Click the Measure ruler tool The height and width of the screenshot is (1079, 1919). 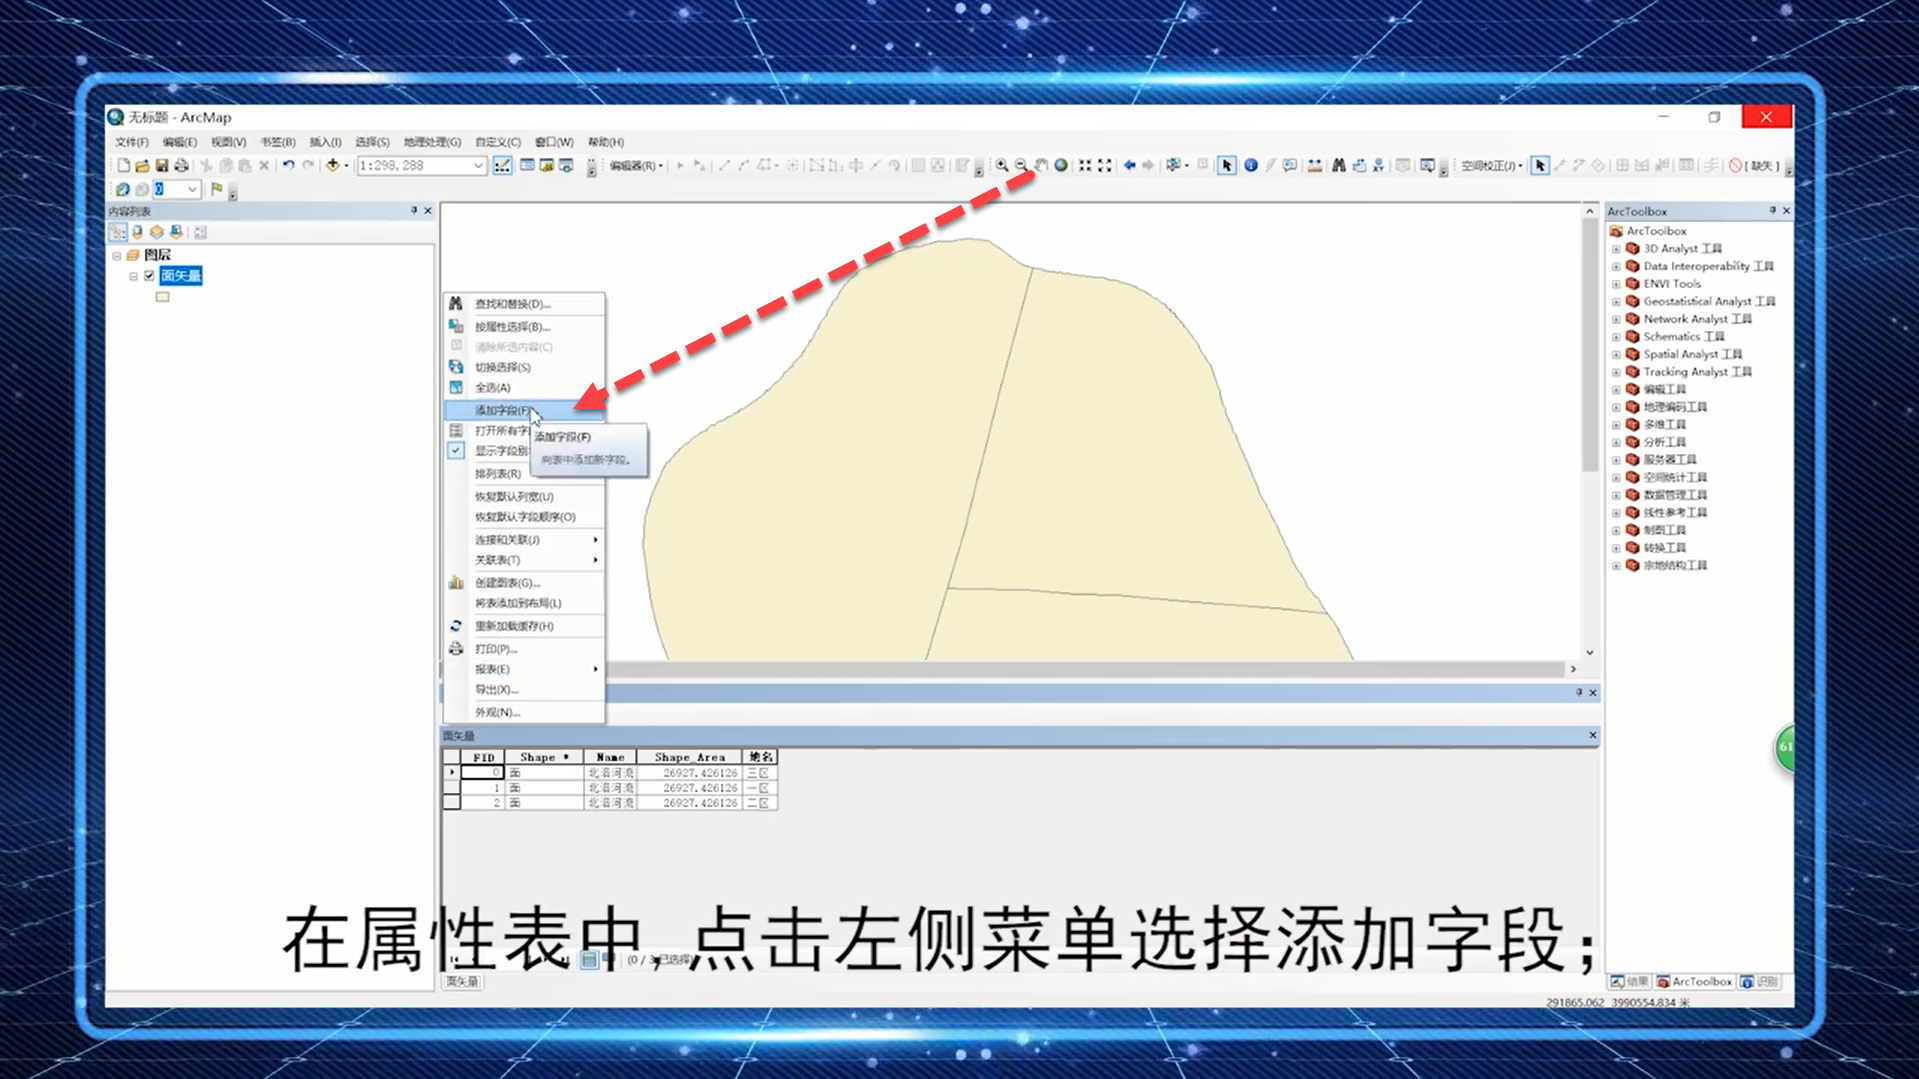coord(1315,166)
